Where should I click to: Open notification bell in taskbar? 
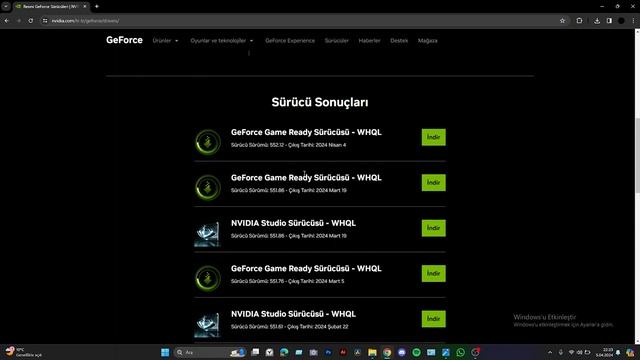pos(618,352)
